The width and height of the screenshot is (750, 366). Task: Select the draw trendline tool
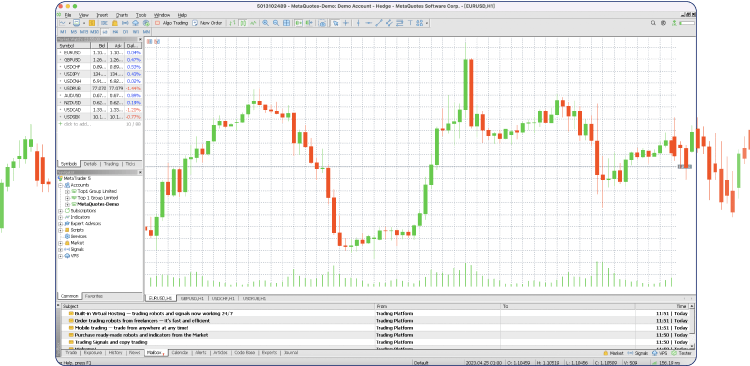click(x=379, y=22)
